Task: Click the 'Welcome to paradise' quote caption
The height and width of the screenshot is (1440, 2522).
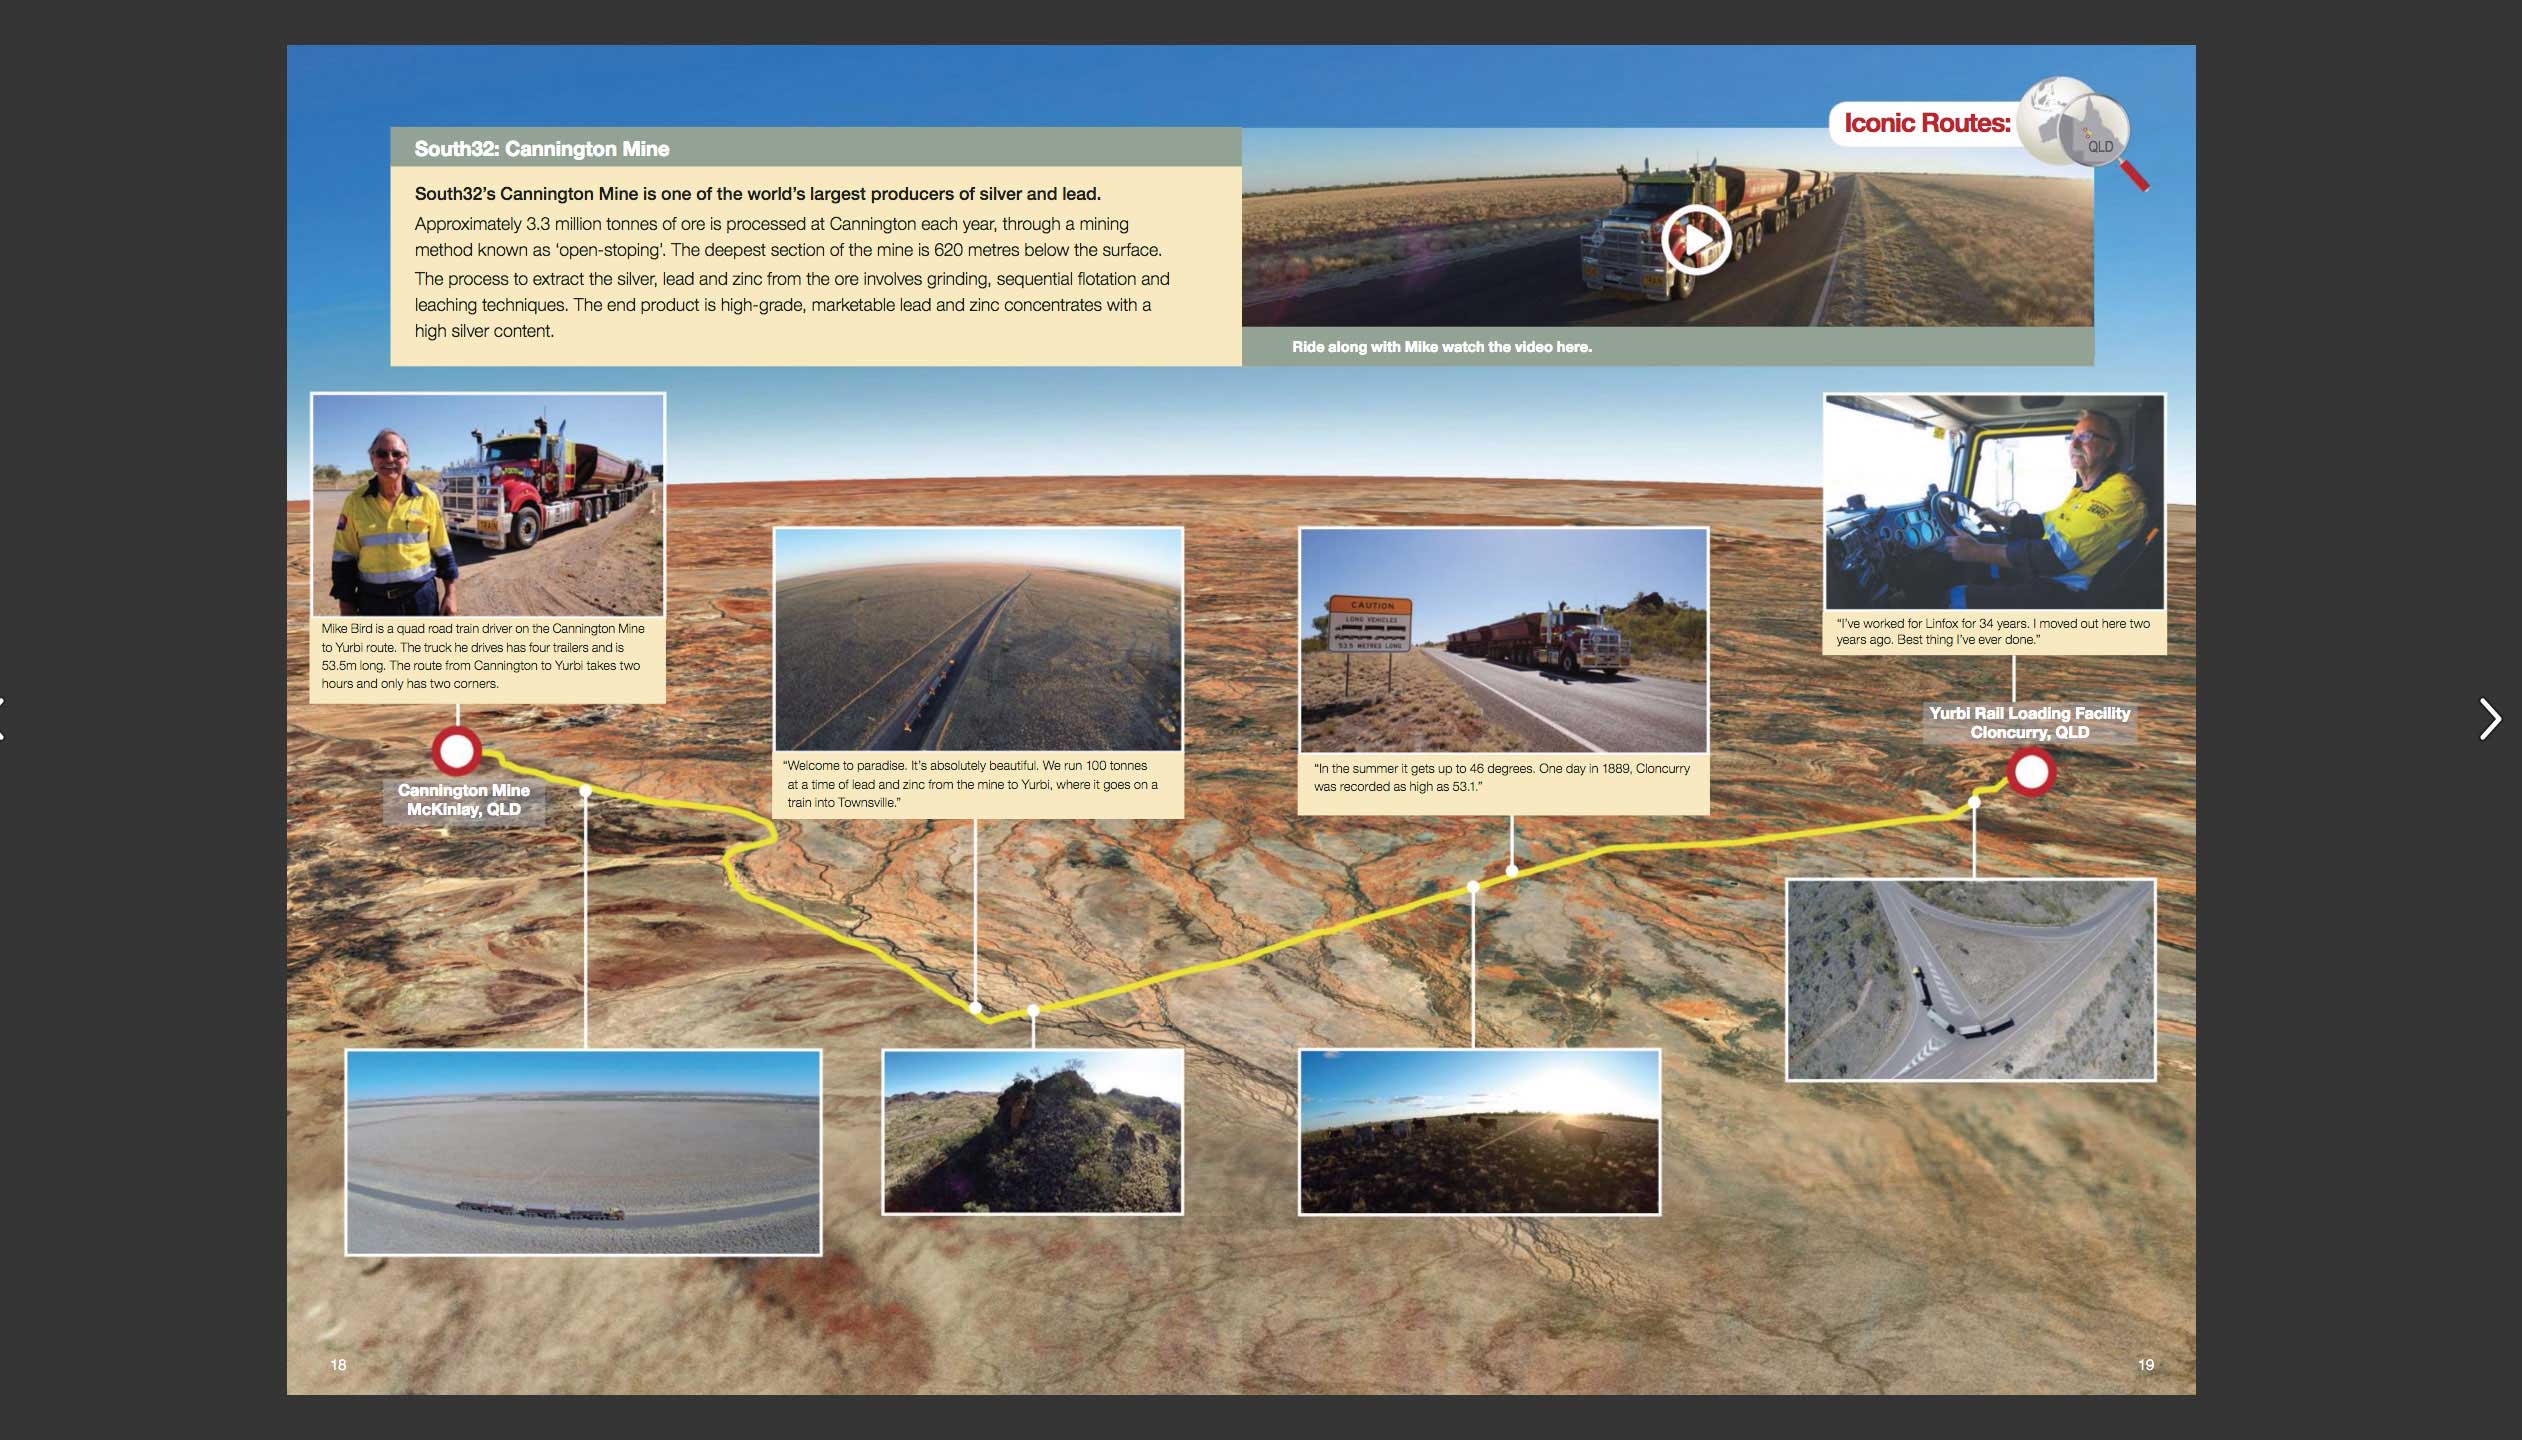Action: pos(971,784)
